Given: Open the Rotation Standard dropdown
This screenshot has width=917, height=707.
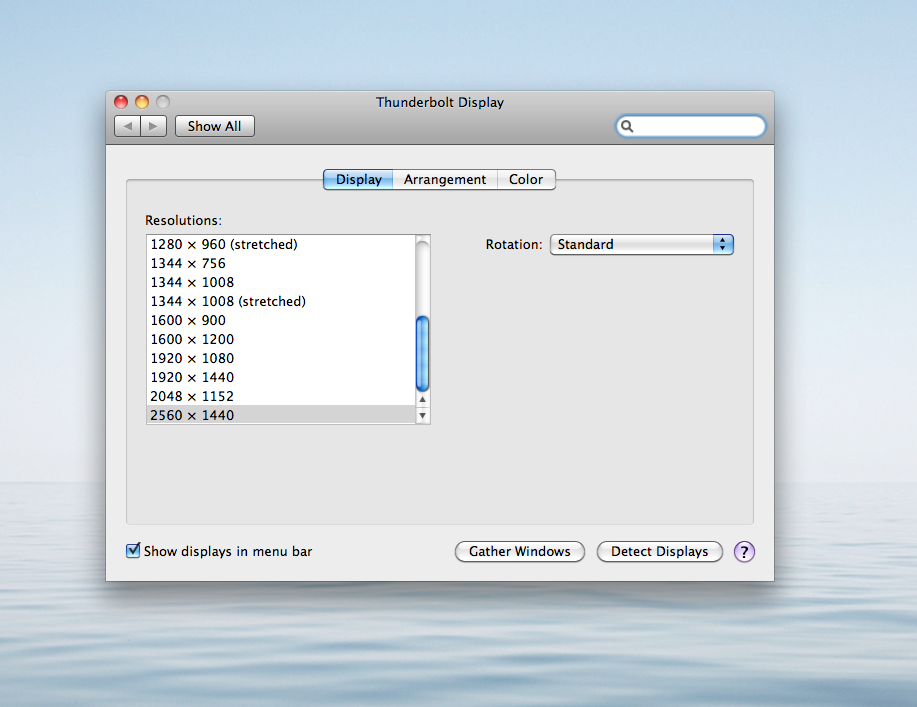Looking at the screenshot, I should pyautogui.click(x=642, y=244).
